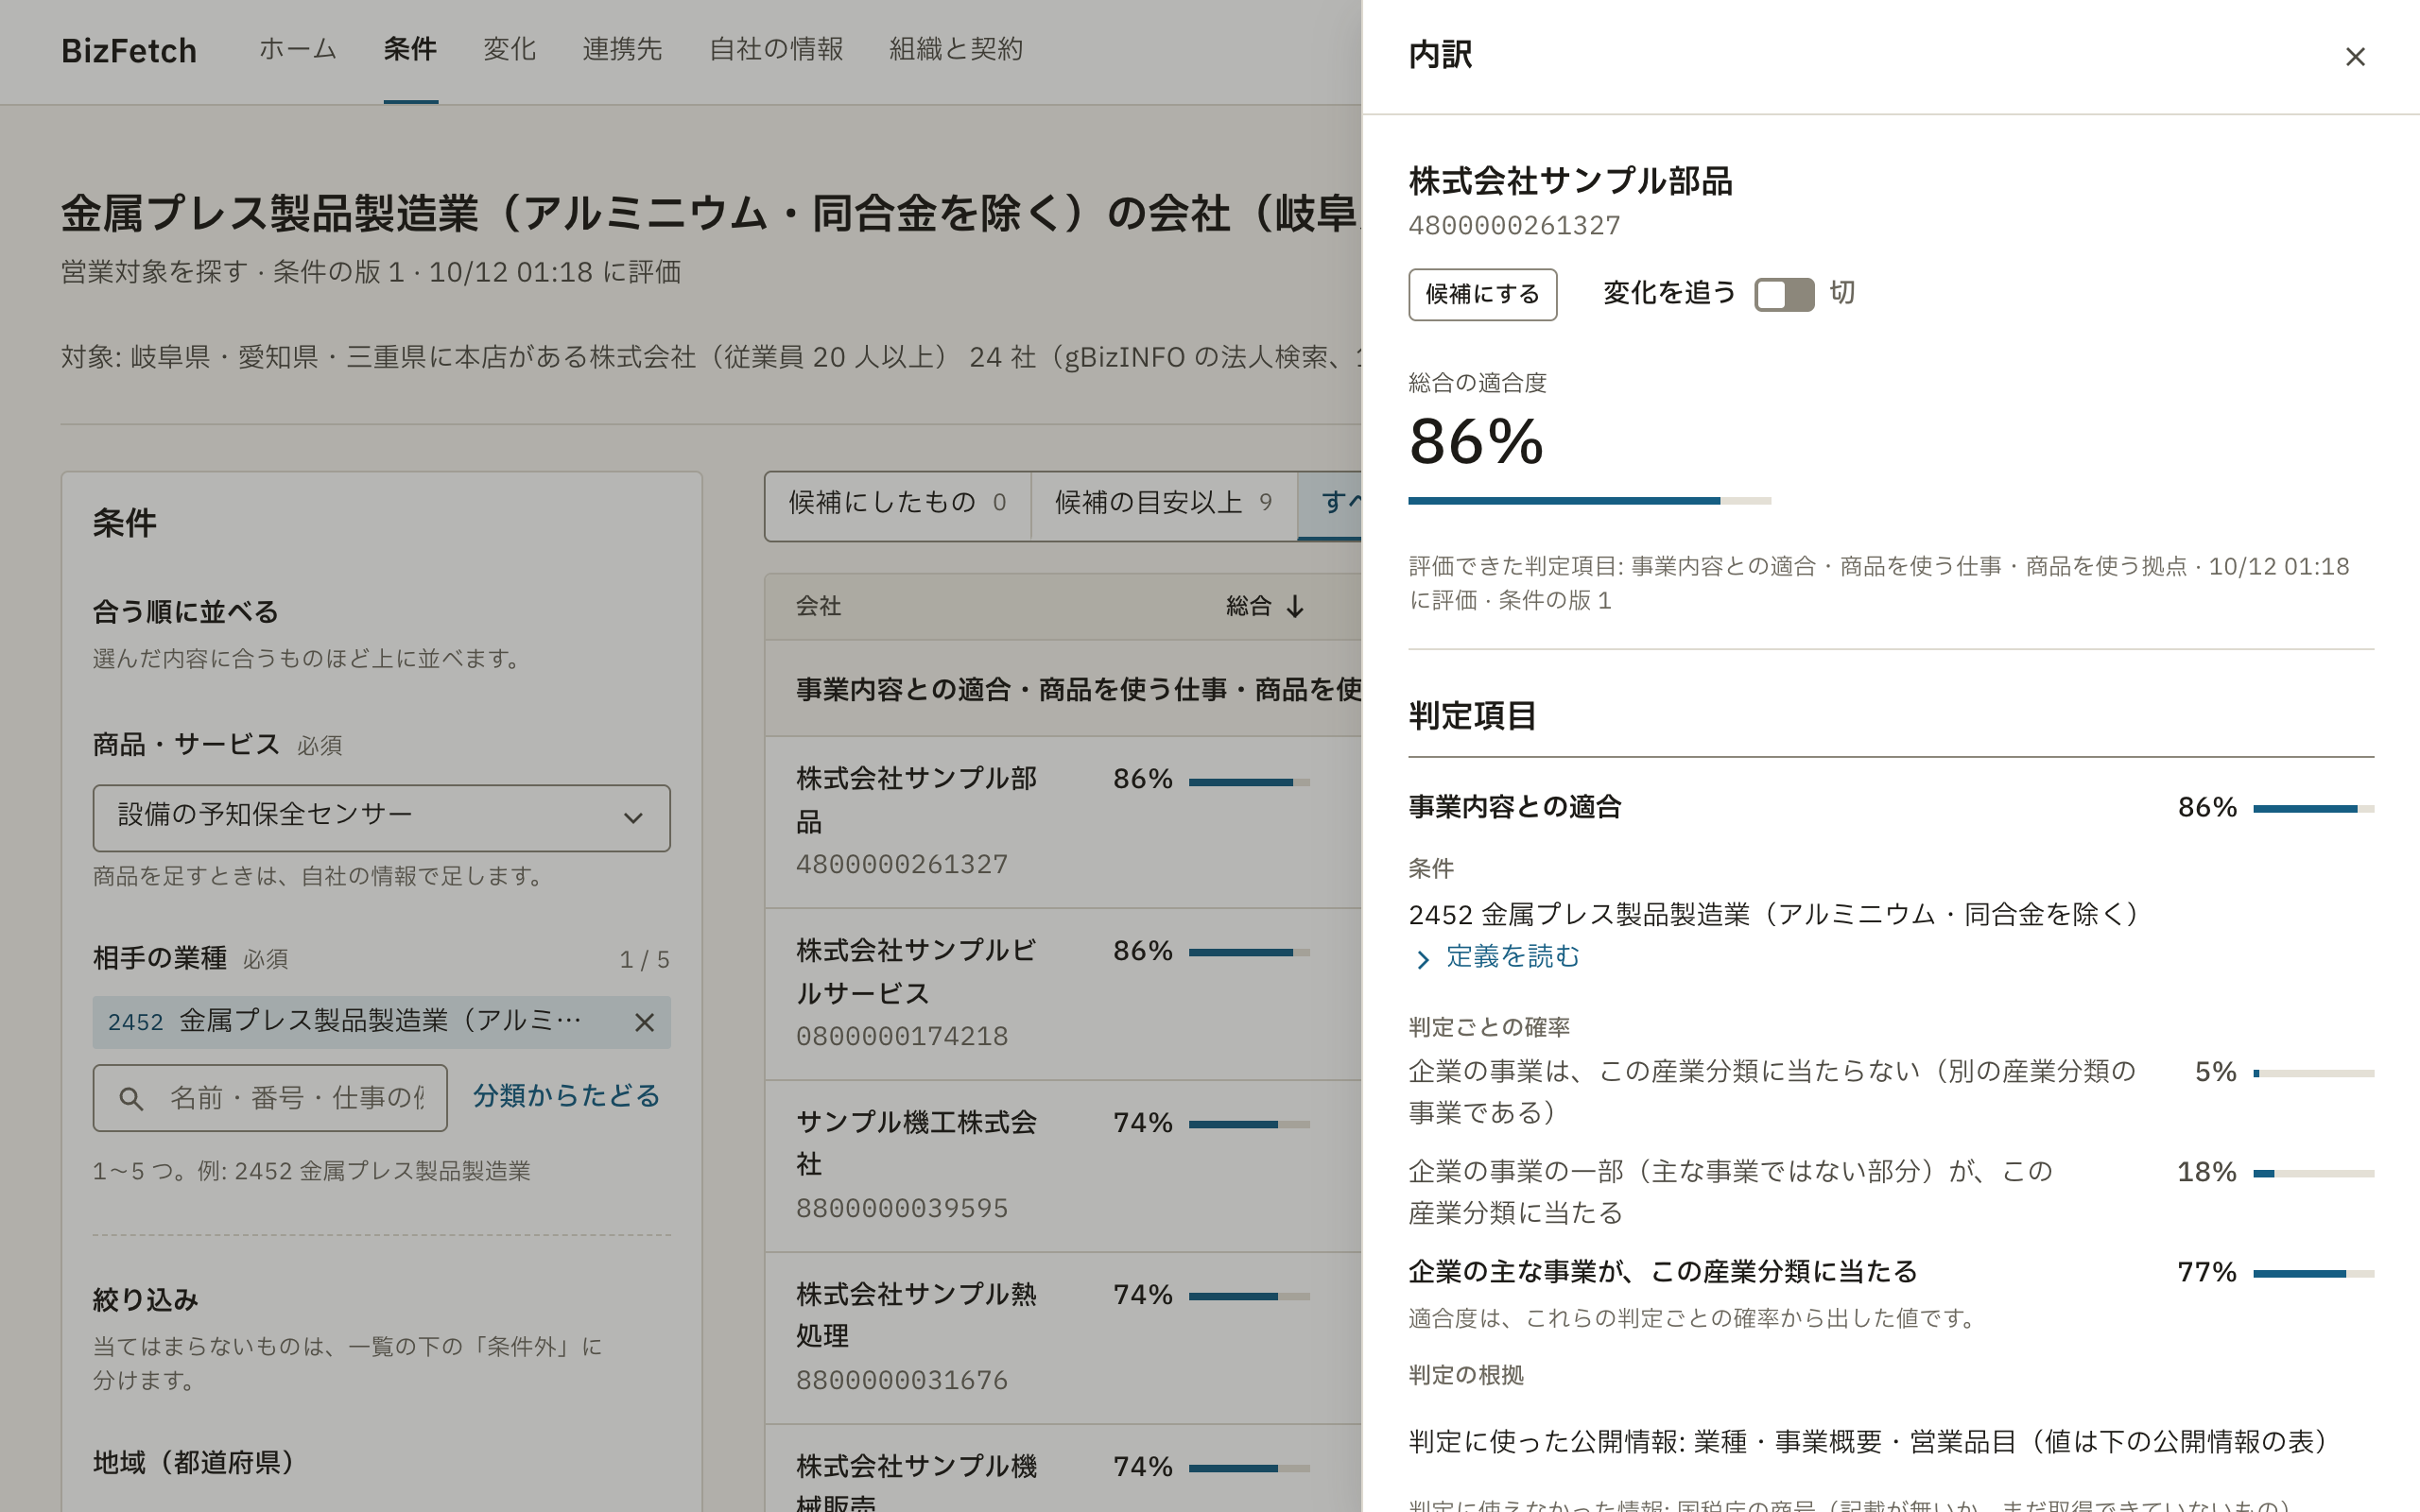Viewport: 2420px width, 1512px height.
Task: Click the 86% overall 総合の適合度 progress bar
Action: click(1589, 500)
